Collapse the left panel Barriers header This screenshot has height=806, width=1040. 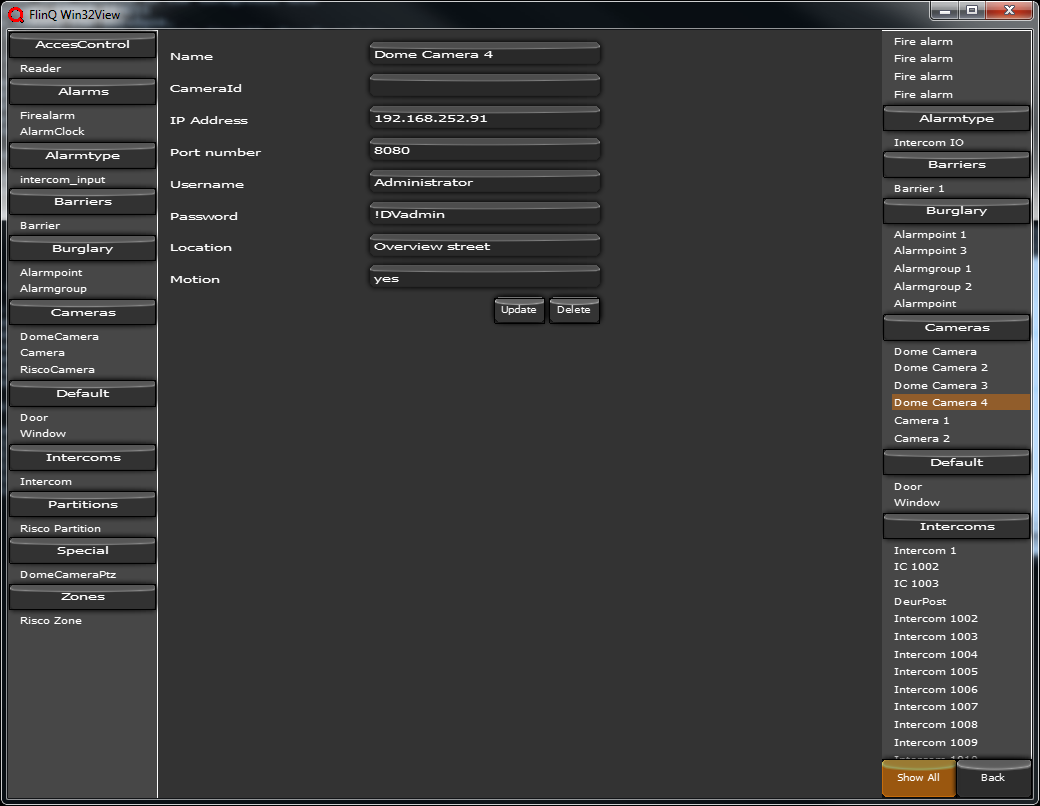pyautogui.click(x=83, y=202)
